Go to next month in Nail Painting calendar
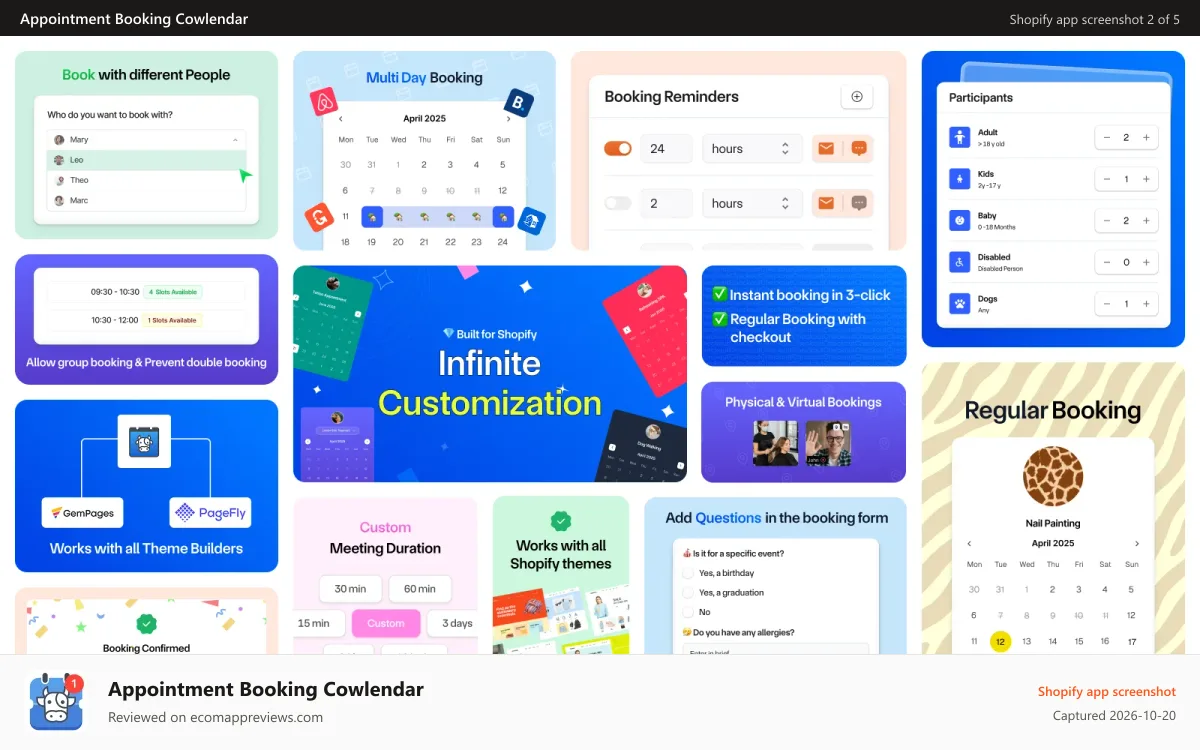 pos(1137,543)
